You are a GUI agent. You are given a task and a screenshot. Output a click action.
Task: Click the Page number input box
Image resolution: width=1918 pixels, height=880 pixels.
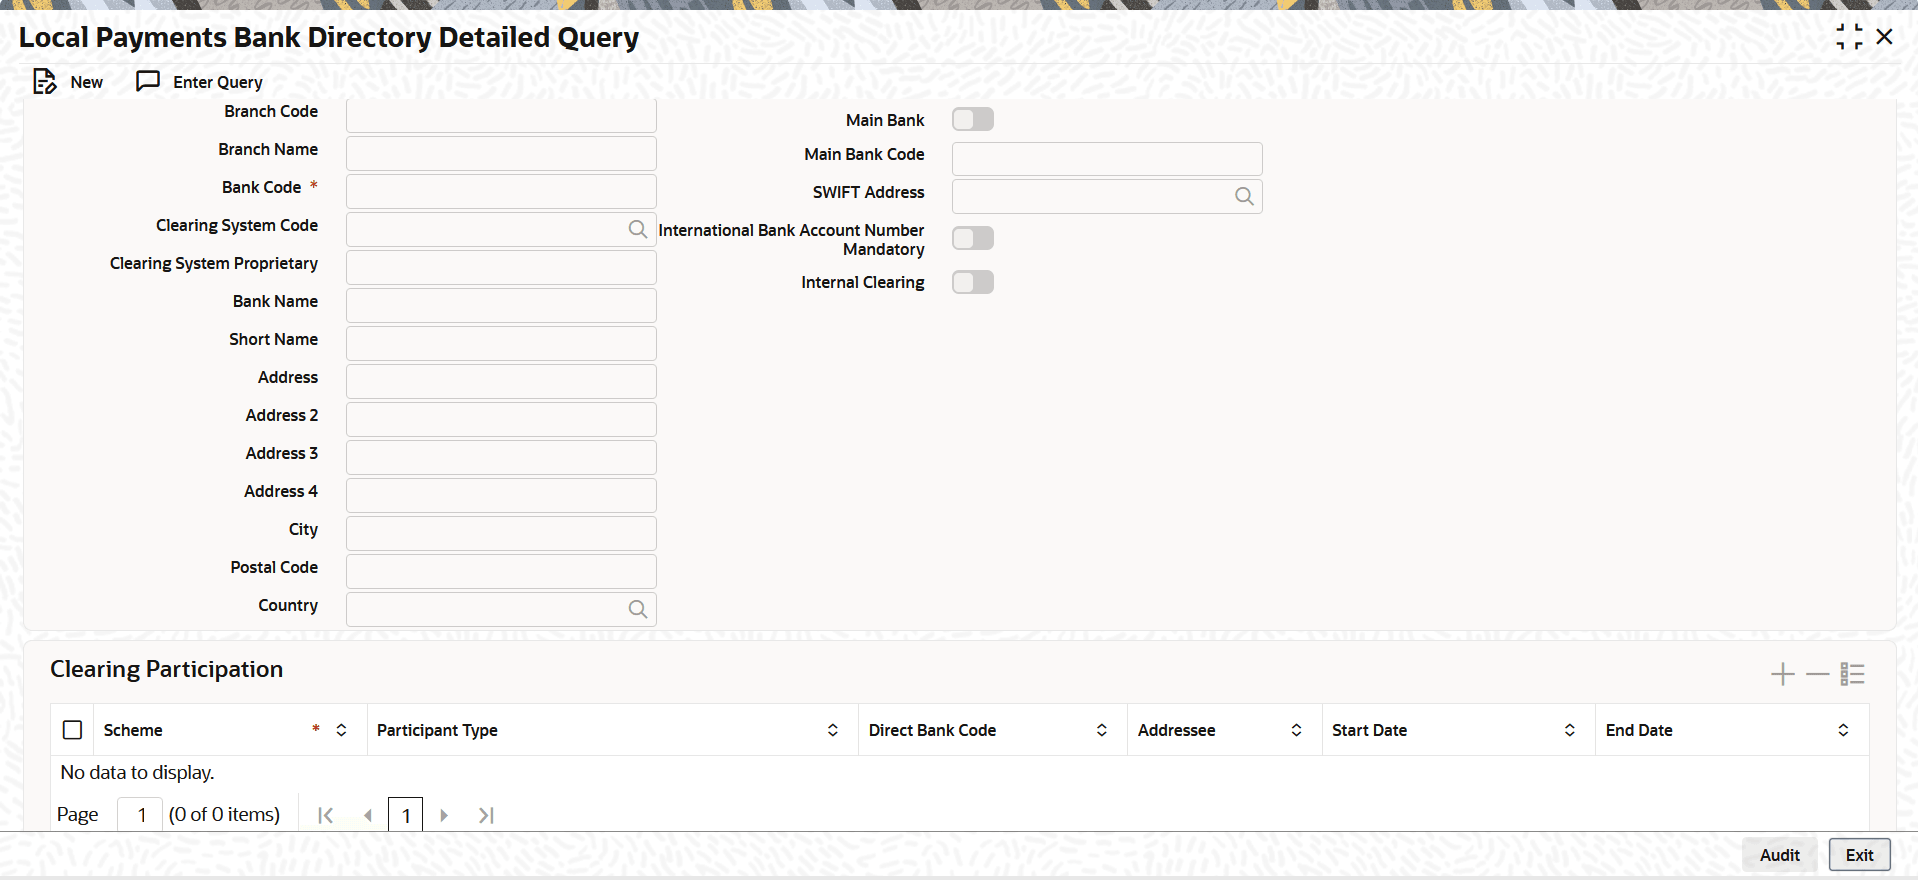[x=141, y=815]
